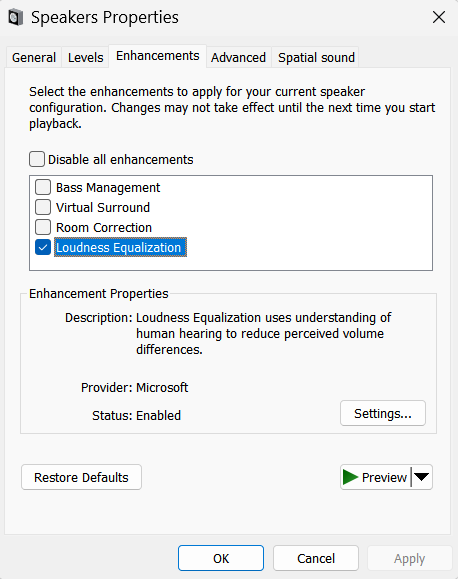This screenshot has width=458, height=579.
Task: Confirm with the OK button
Action: point(221,558)
